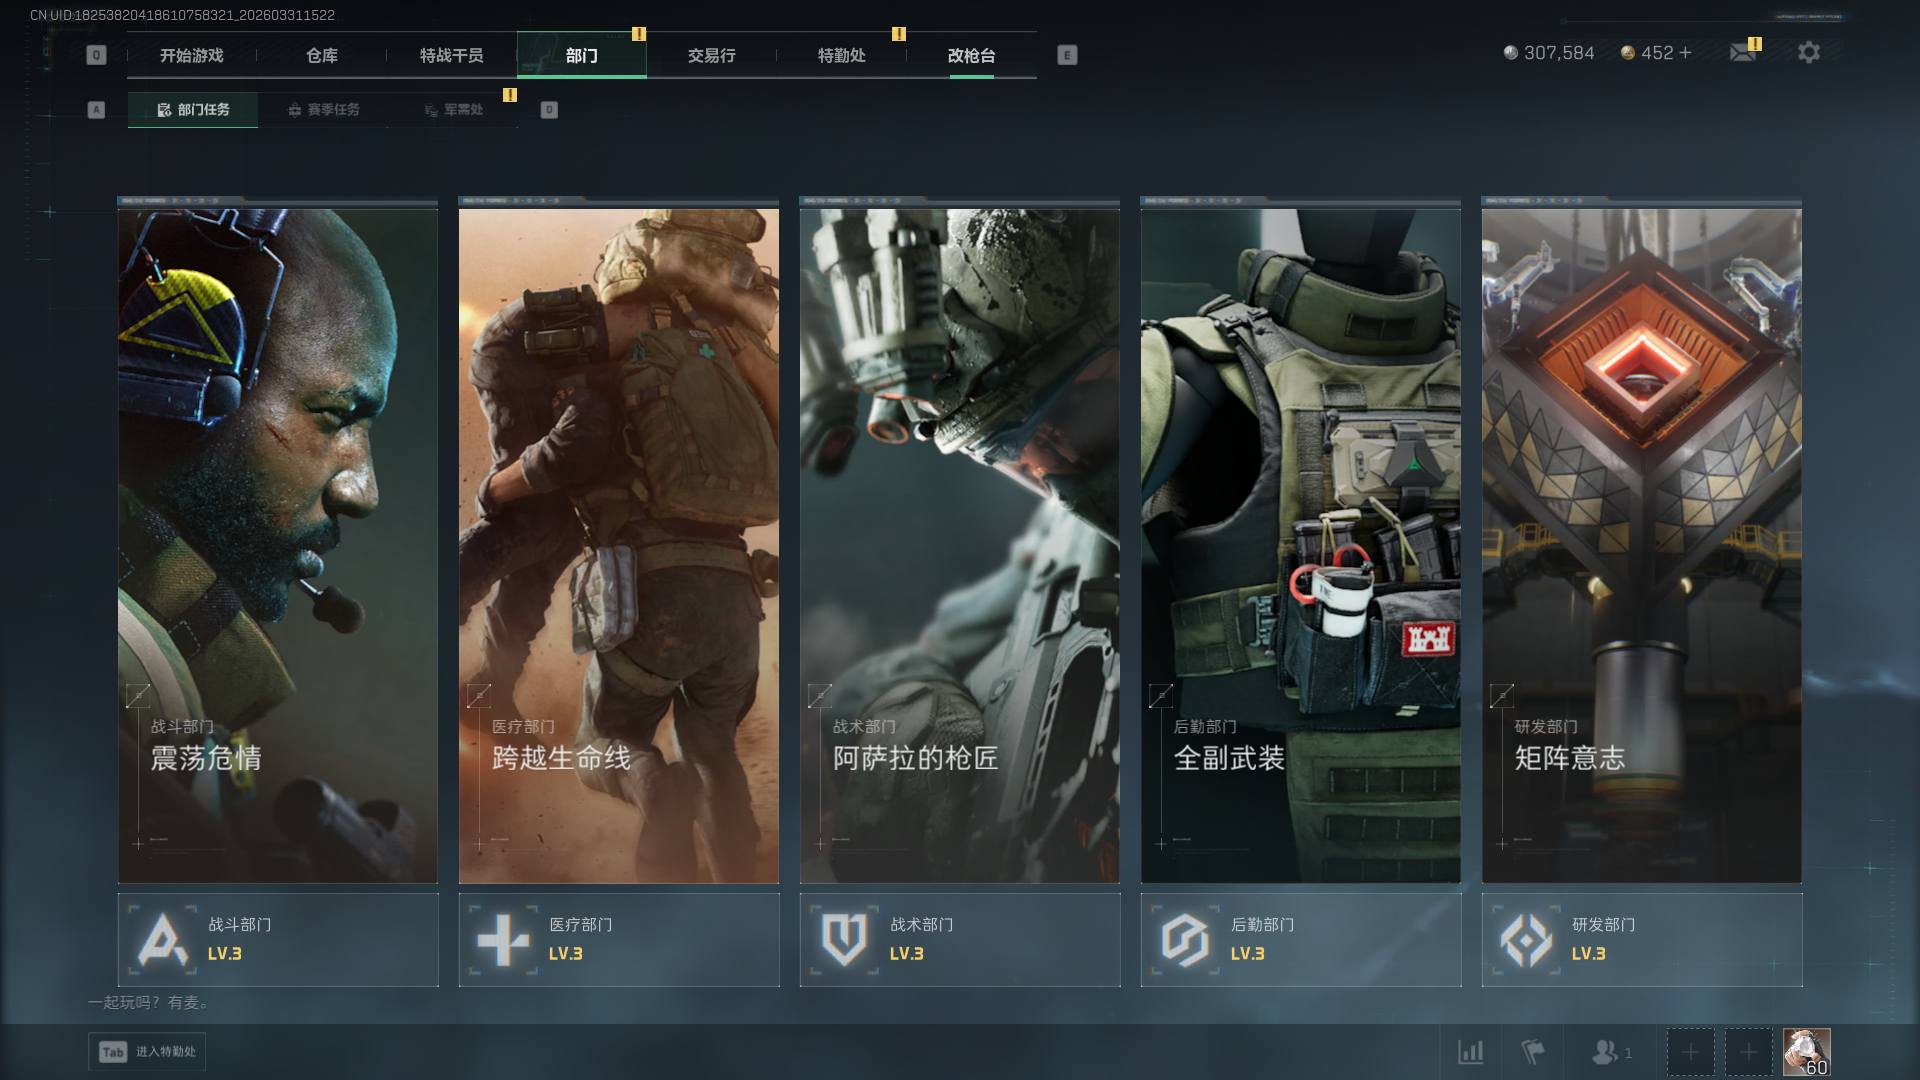
Task: Open 阿萨拉的枪匠 tactical department card
Action: pos(959,545)
